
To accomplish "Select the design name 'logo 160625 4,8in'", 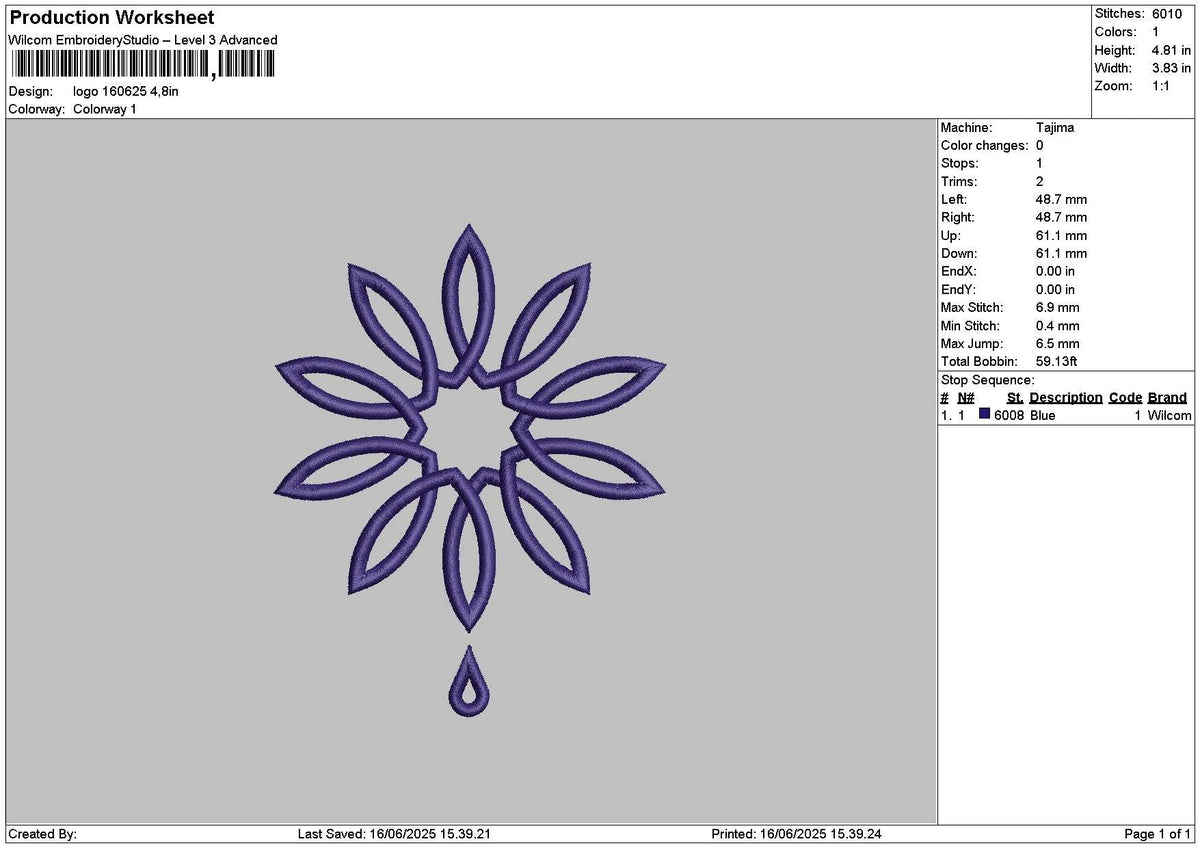I will 126,91.
